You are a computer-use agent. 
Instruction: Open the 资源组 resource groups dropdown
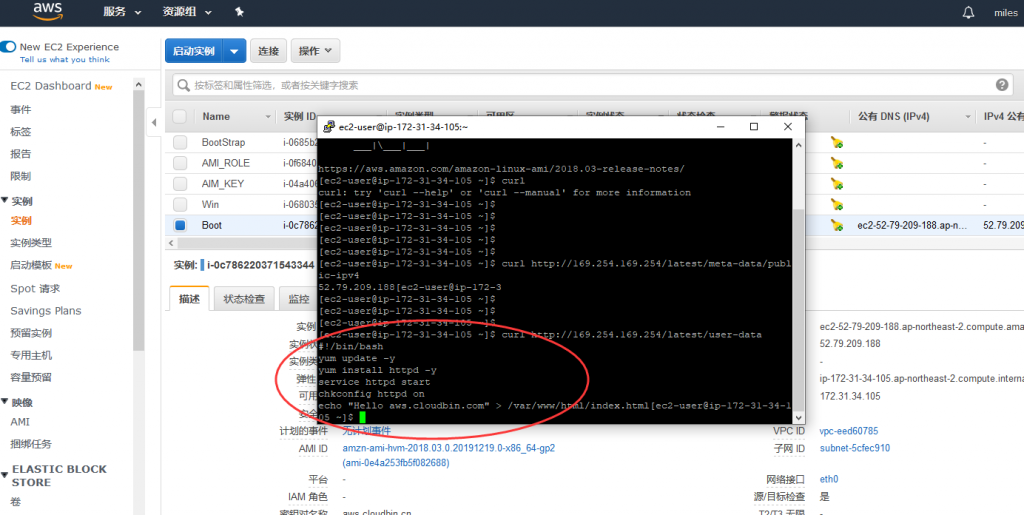(x=187, y=12)
